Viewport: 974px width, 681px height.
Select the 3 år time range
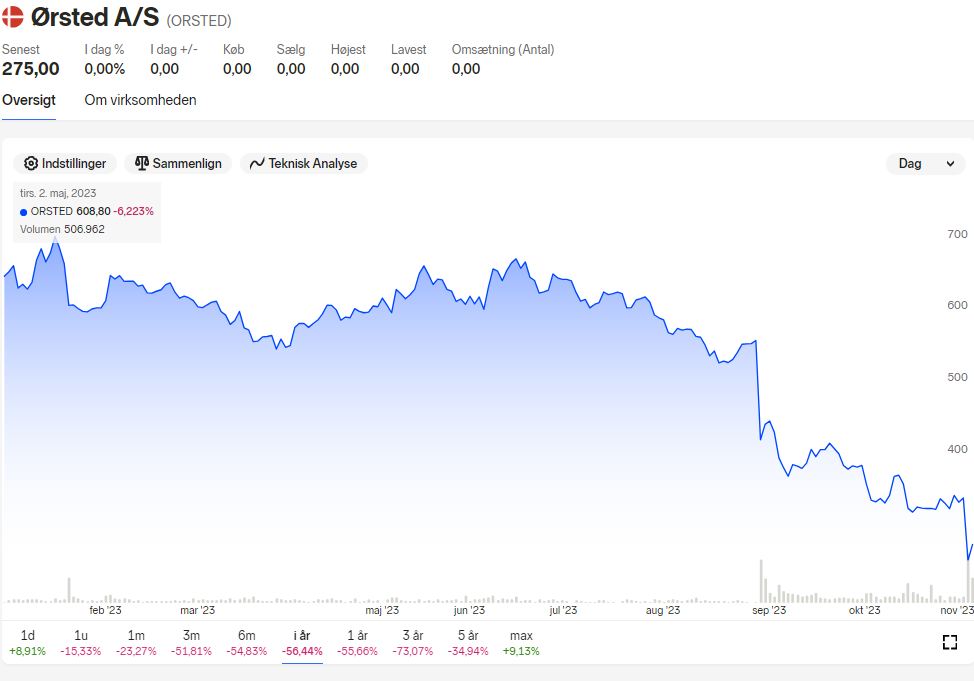coord(412,642)
